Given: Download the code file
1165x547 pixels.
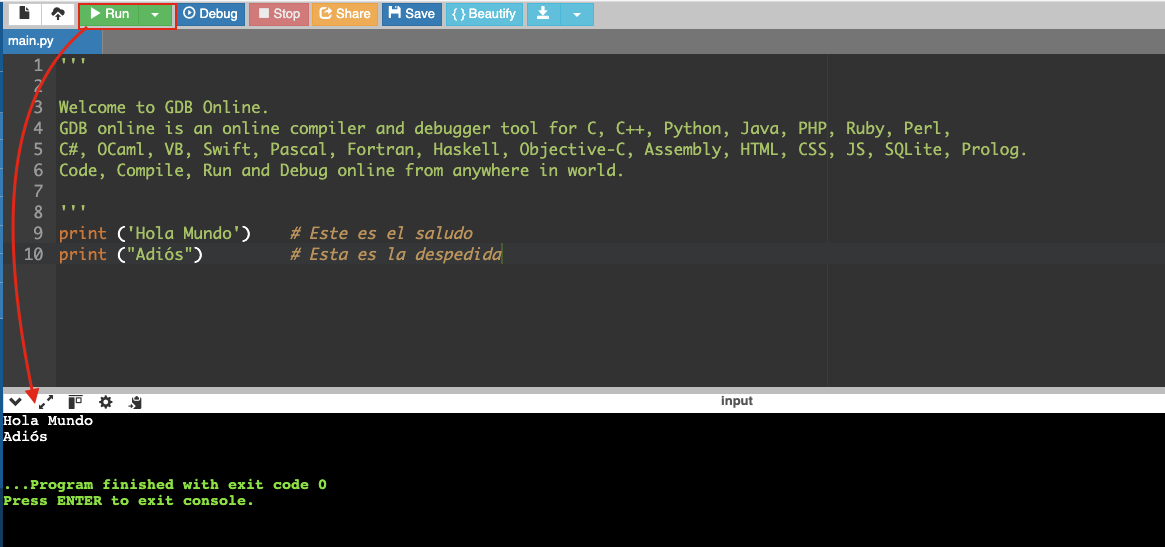Looking at the screenshot, I should (x=543, y=14).
